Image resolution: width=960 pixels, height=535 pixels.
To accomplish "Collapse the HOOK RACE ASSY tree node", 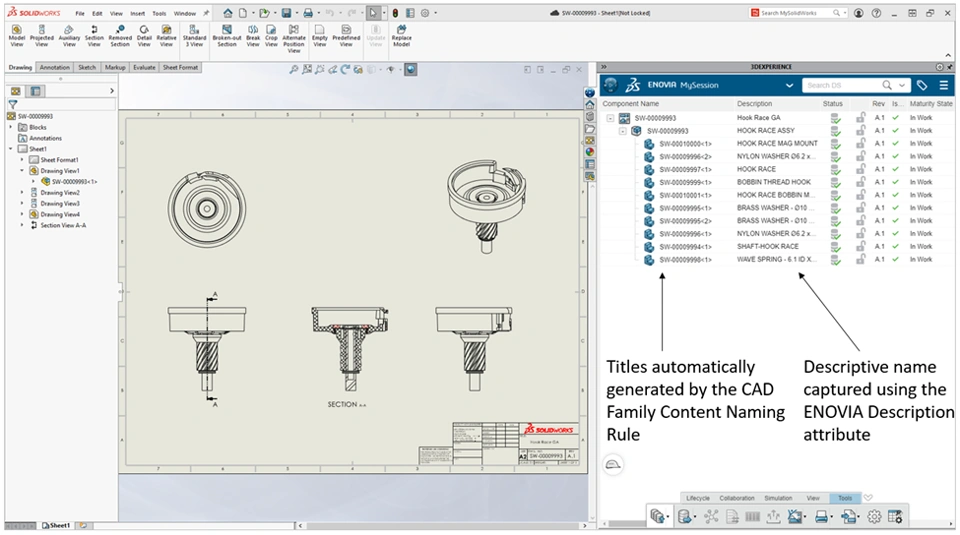I will 622,130.
